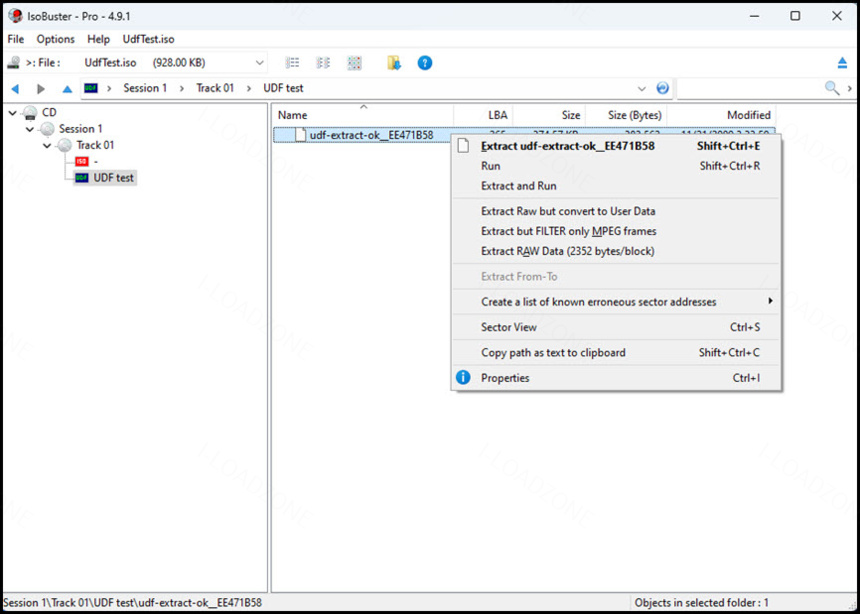Choose Run from context menu
Image resolution: width=860 pixels, height=614 pixels.
(616, 166)
